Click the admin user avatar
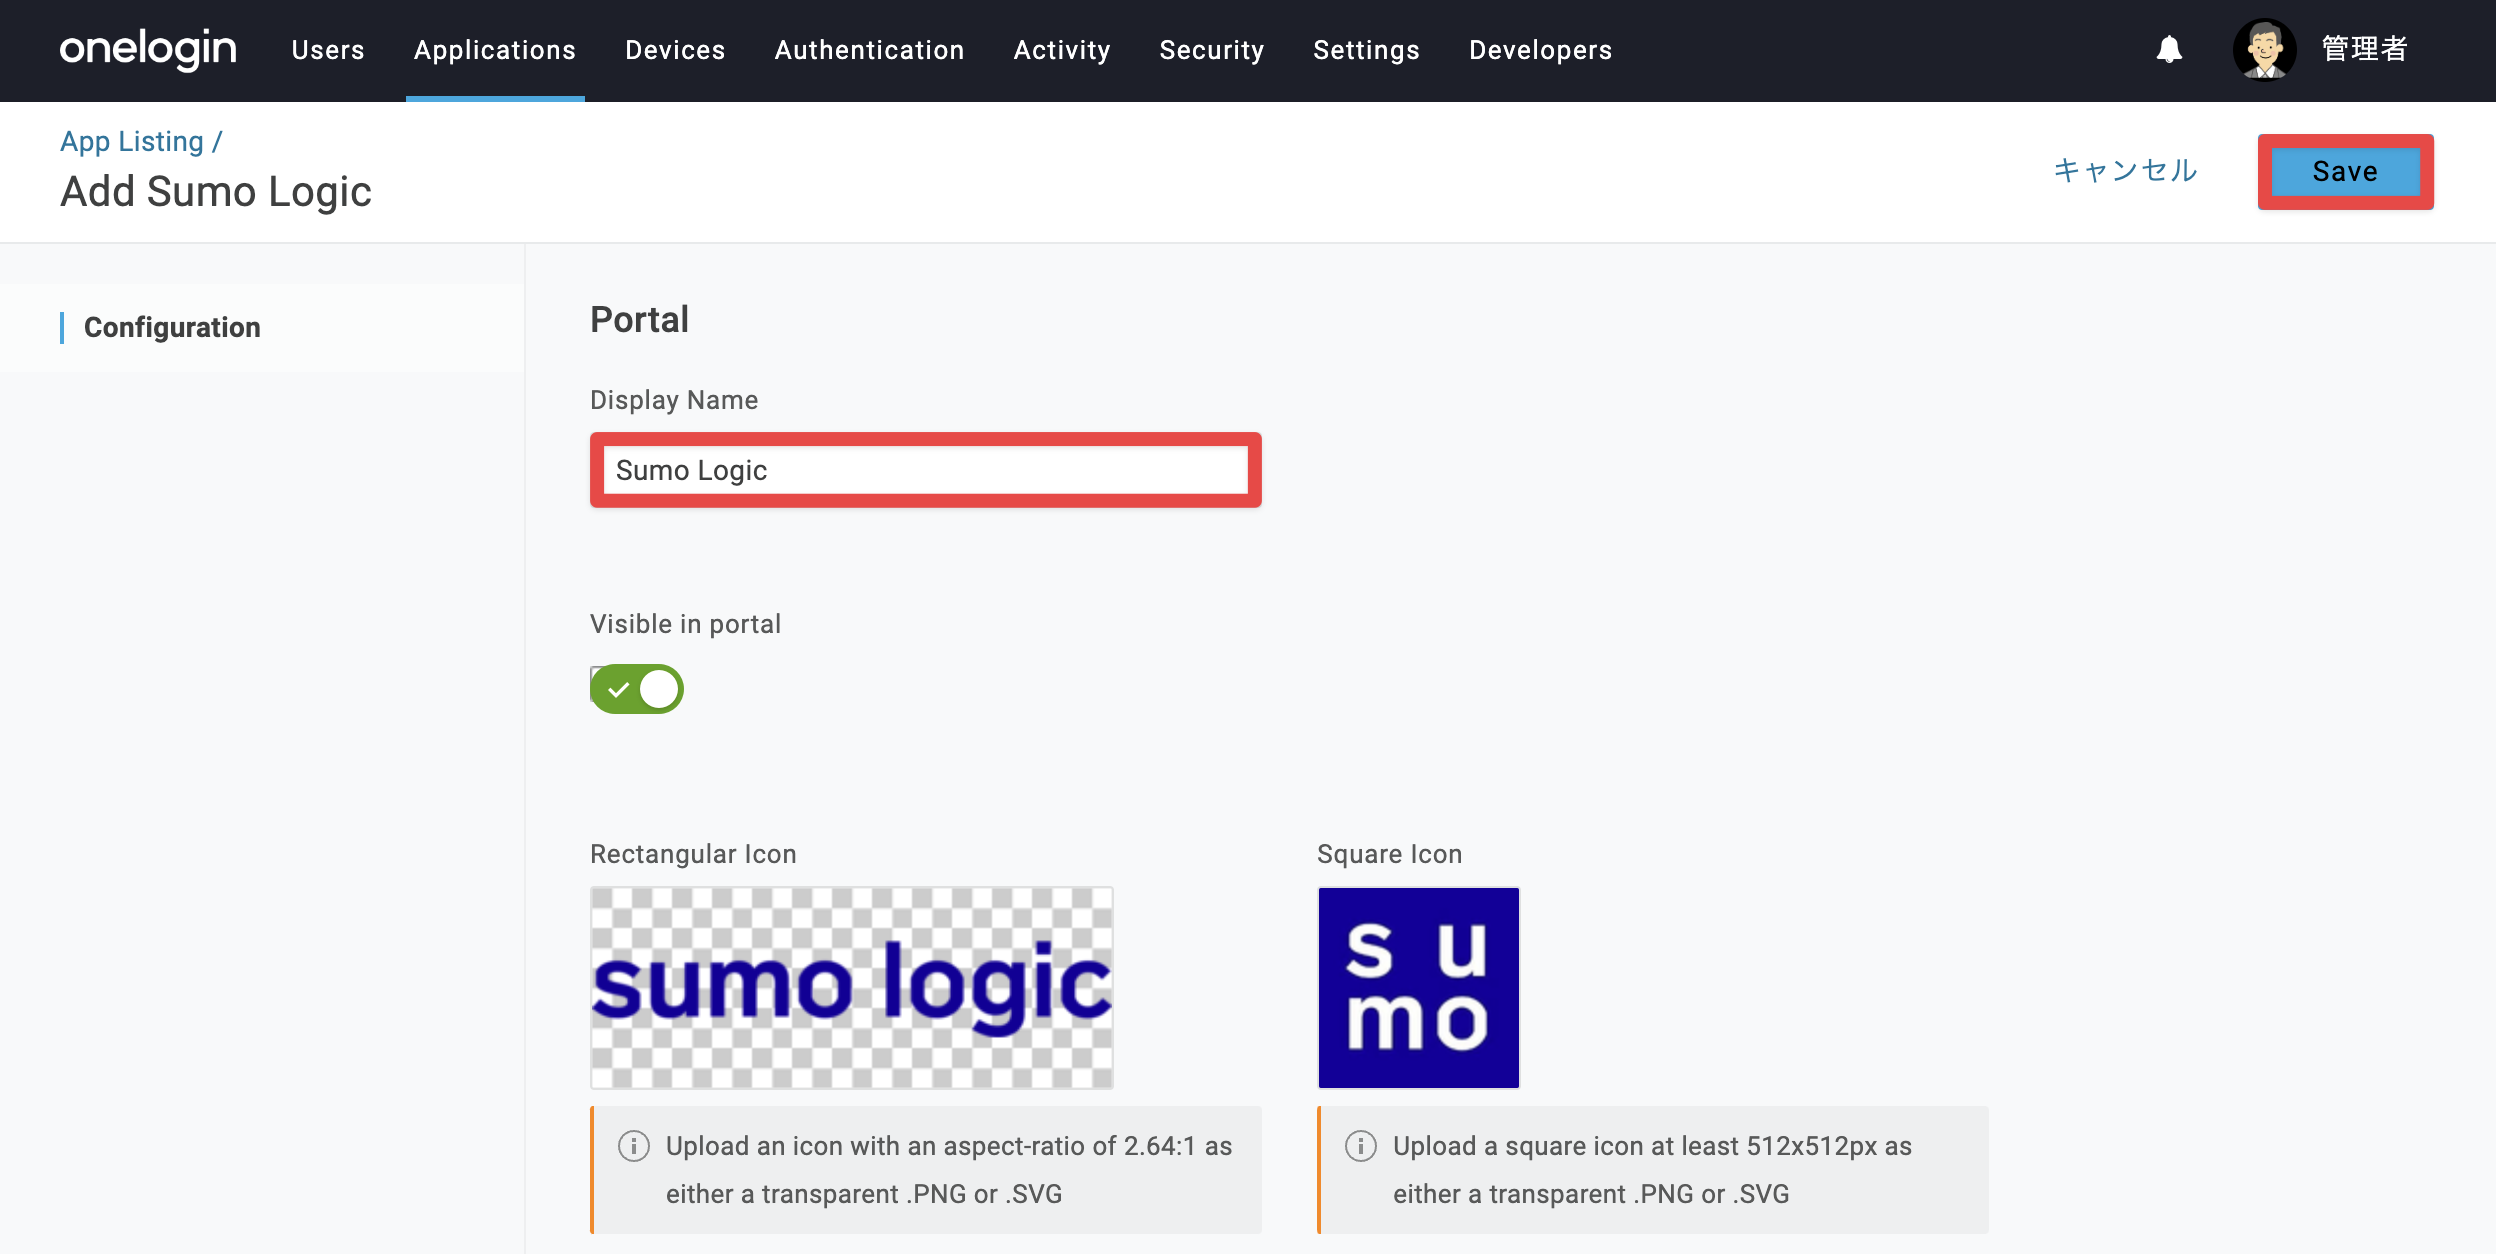The image size is (2496, 1254). tap(2264, 49)
